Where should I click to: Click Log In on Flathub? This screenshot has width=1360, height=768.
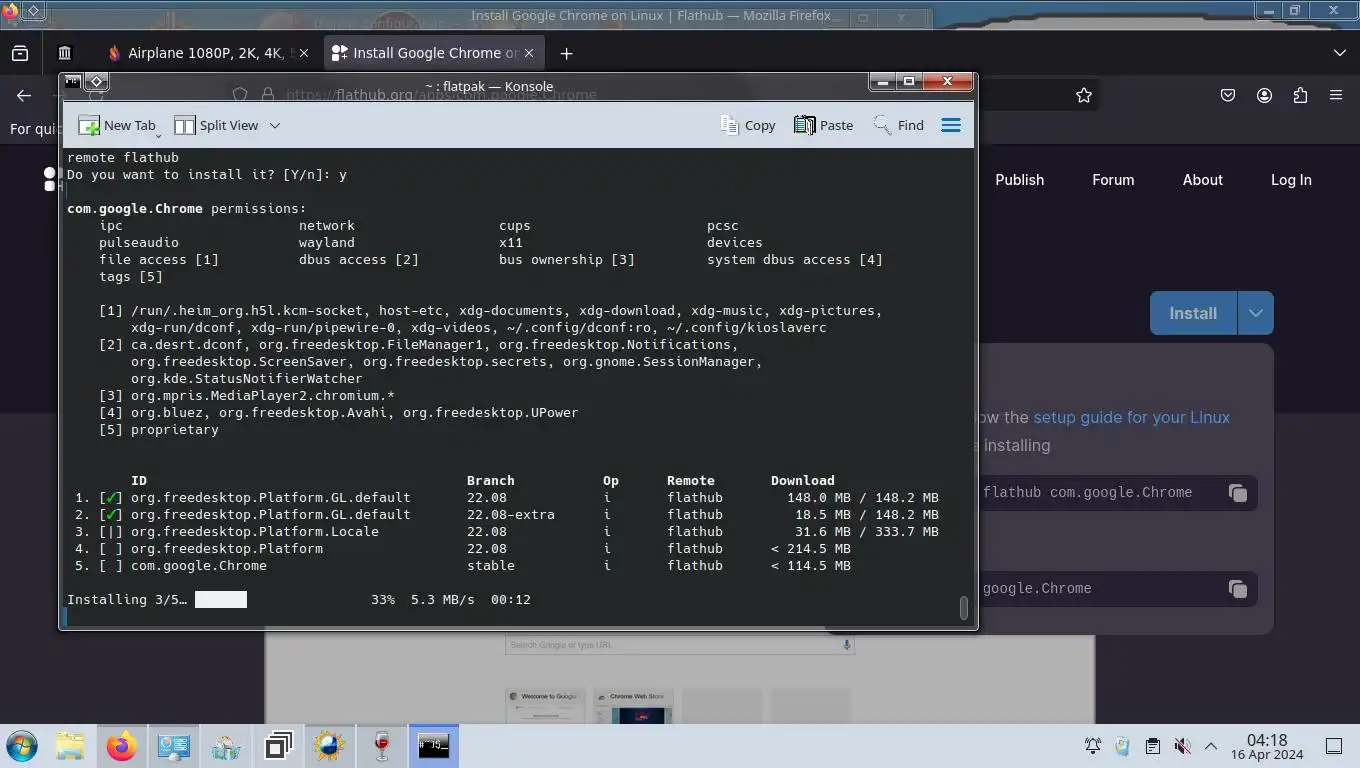pyautogui.click(x=1291, y=180)
